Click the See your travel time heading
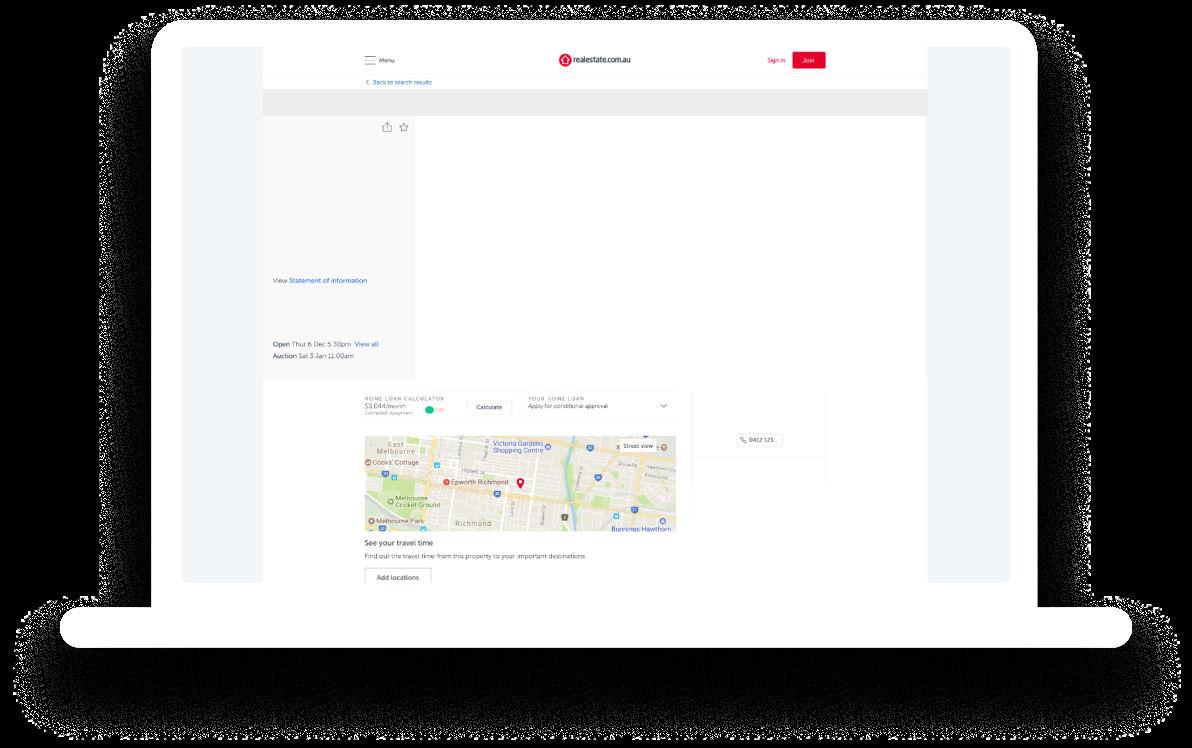Image resolution: width=1192 pixels, height=748 pixels. click(x=398, y=543)
